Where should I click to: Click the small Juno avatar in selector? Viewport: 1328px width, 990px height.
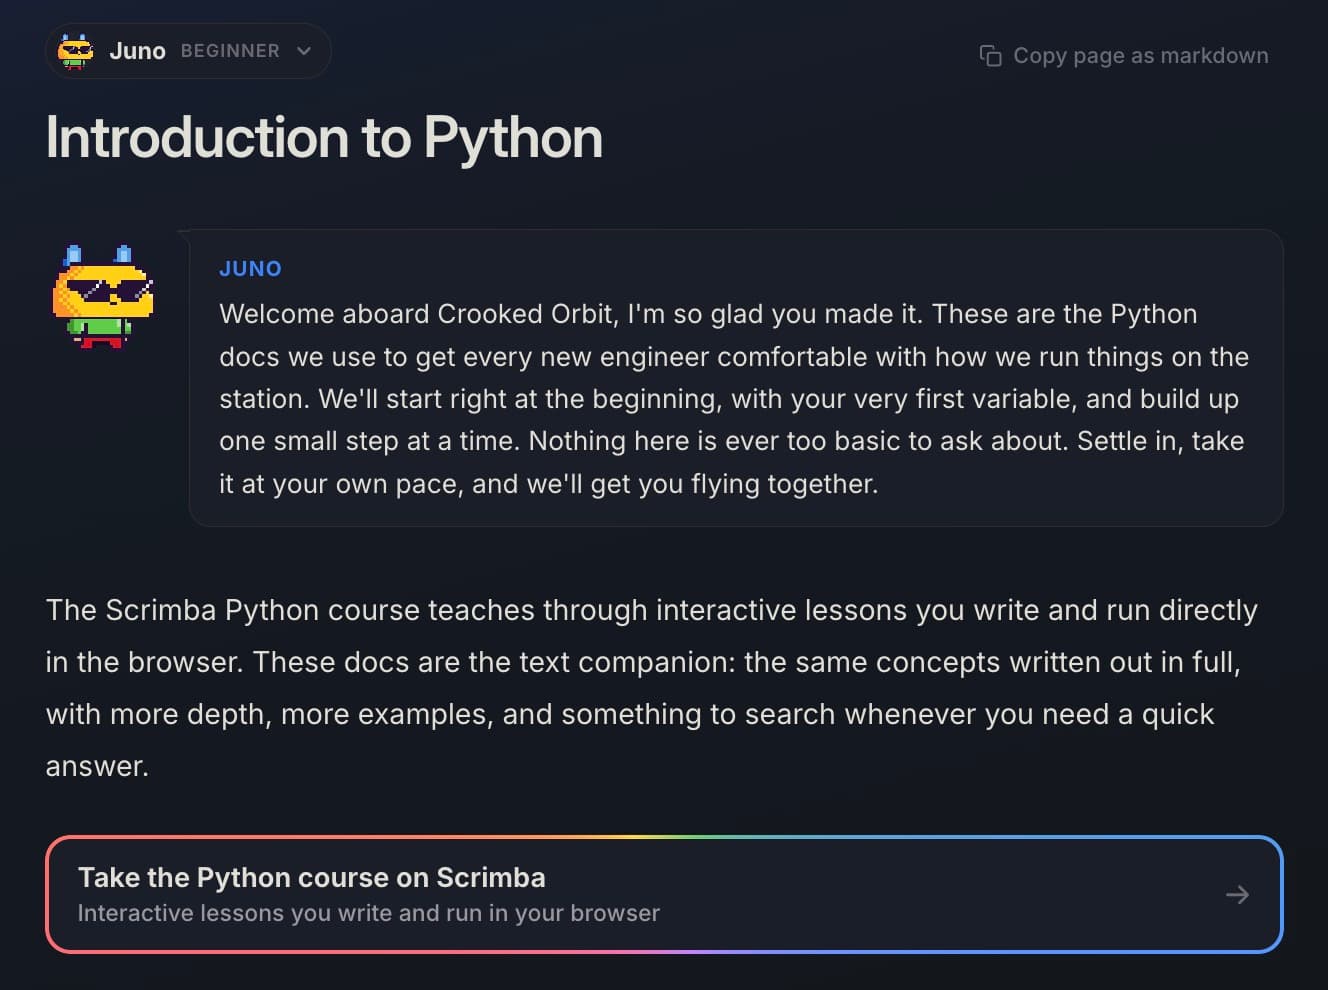coord(76,51)
